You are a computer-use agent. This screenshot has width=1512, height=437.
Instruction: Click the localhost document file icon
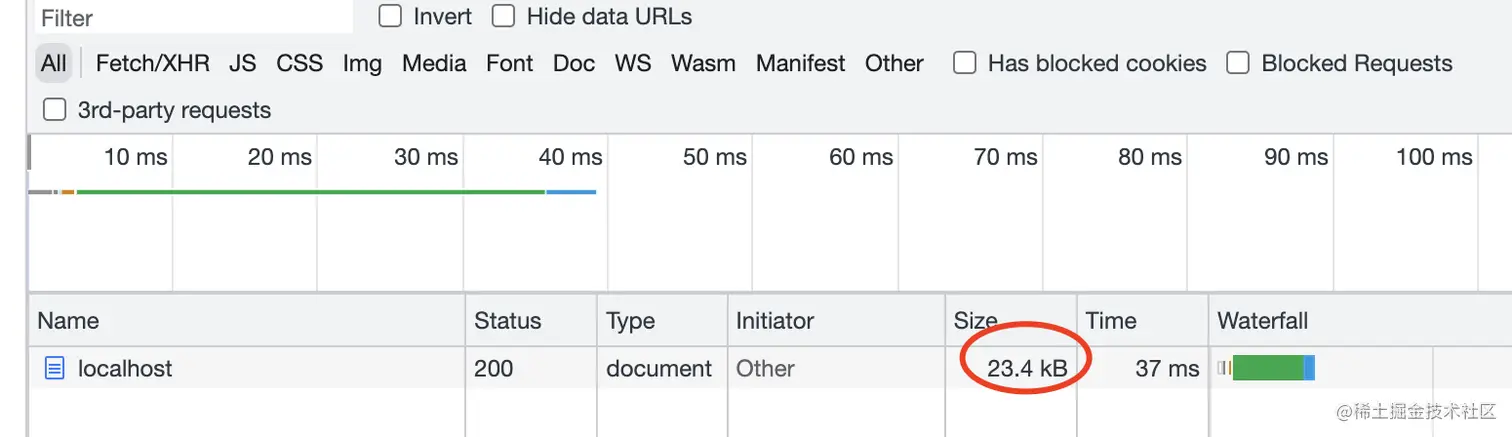[x=54, y=369]
